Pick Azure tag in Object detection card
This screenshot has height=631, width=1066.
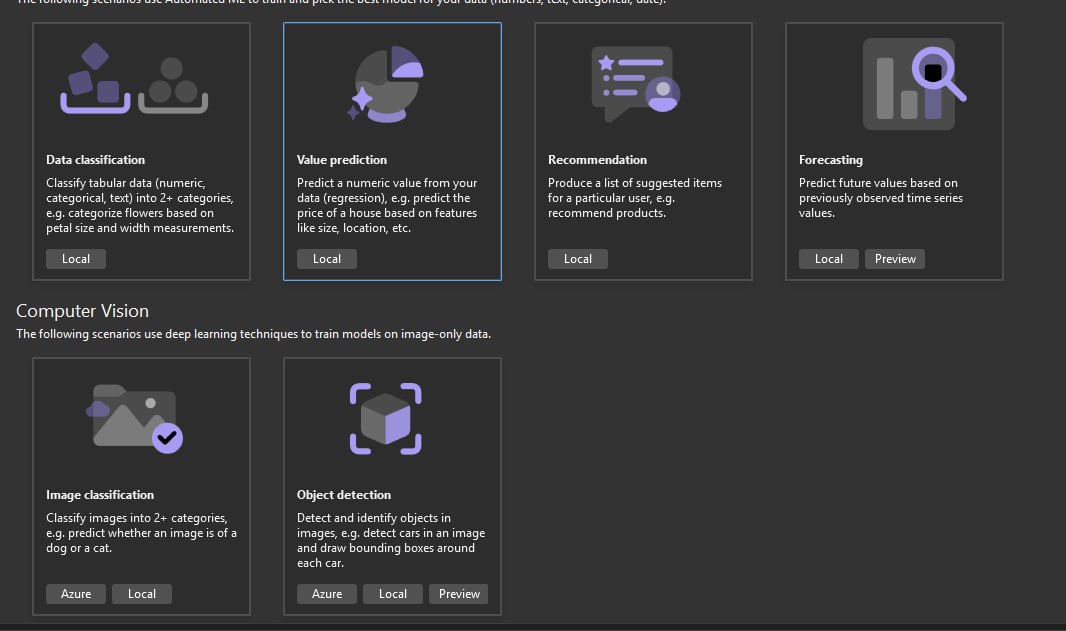point(327,594)
